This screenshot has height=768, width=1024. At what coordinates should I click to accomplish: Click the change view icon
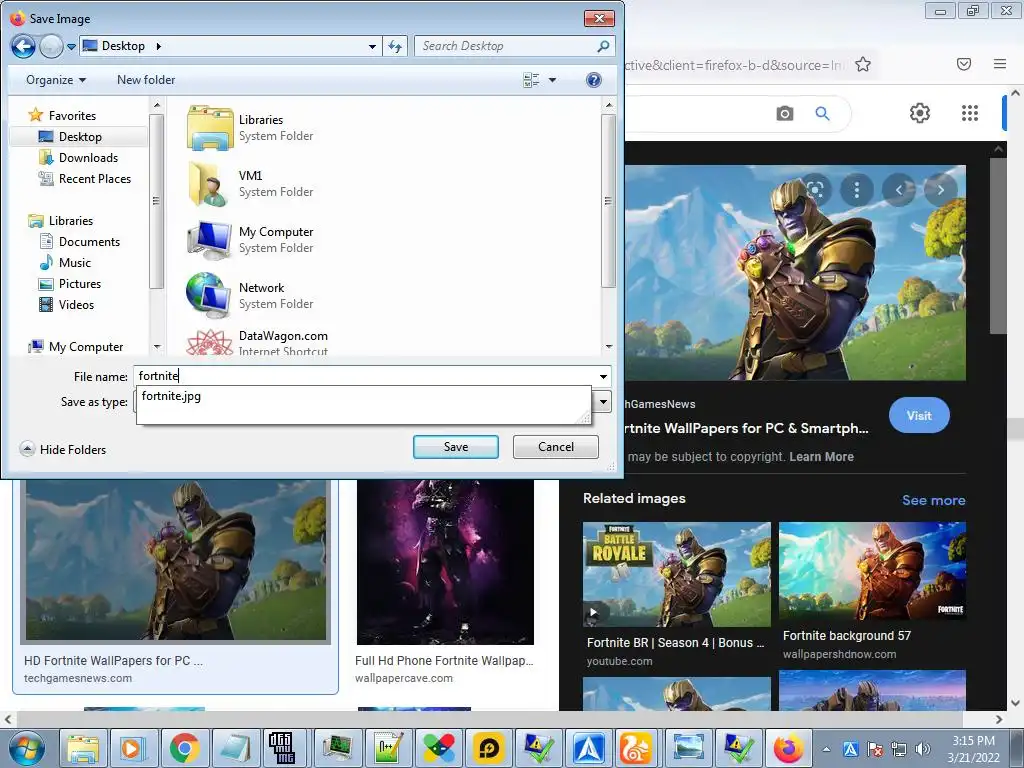[531, 80]
